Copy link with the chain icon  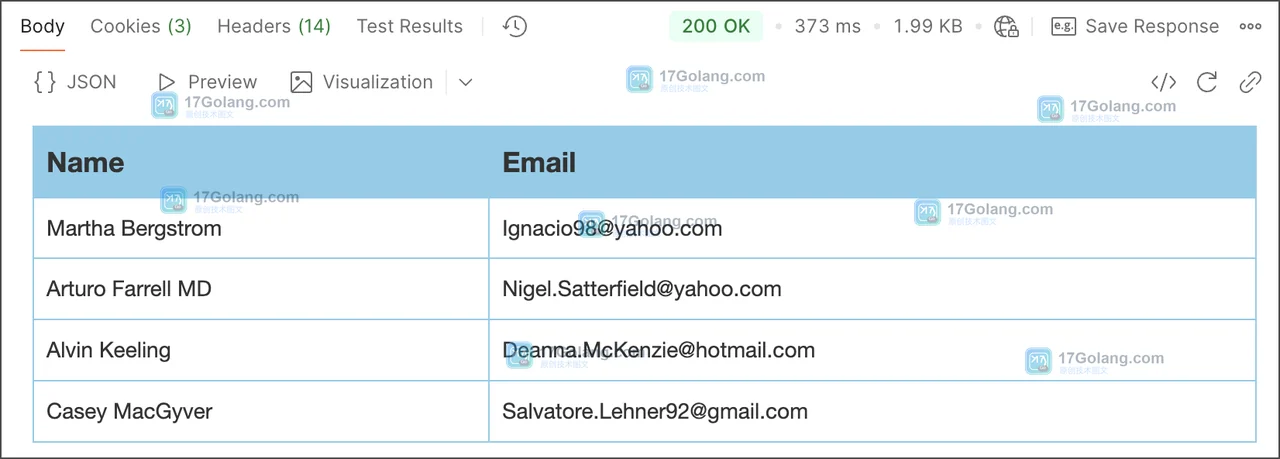(1250, 82)
